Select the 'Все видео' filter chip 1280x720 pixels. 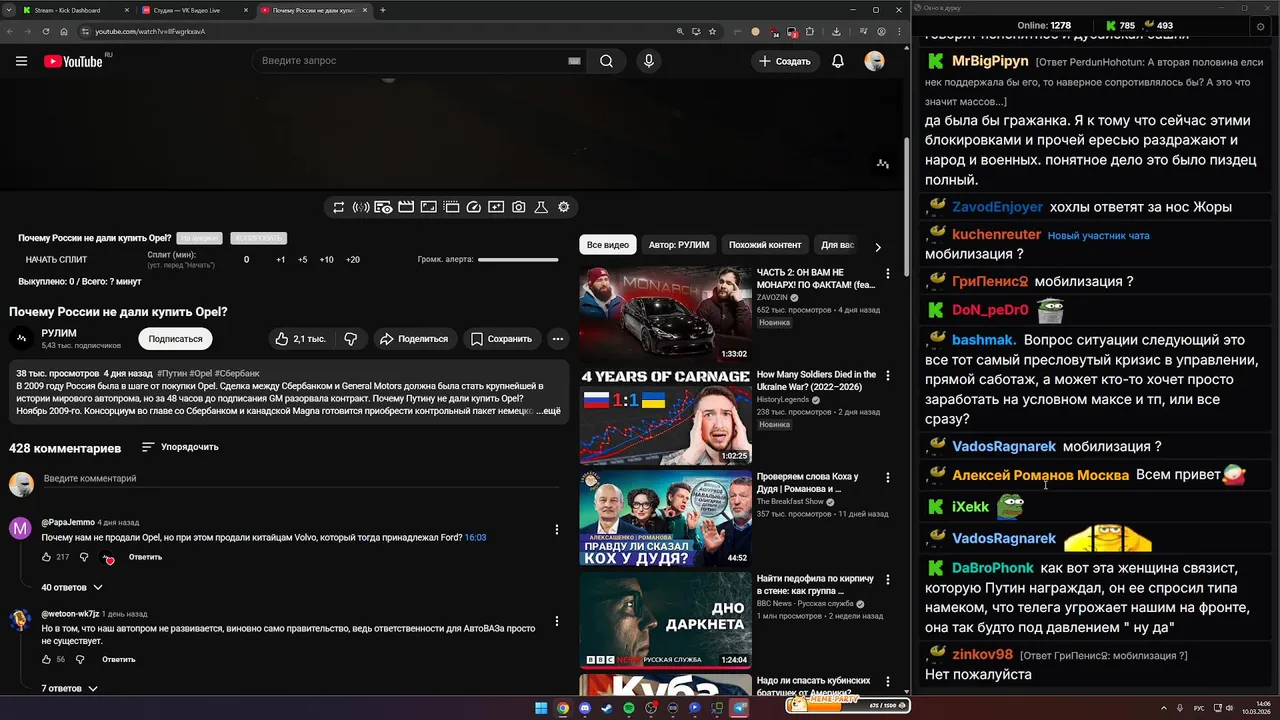click(x=608, y=245)
